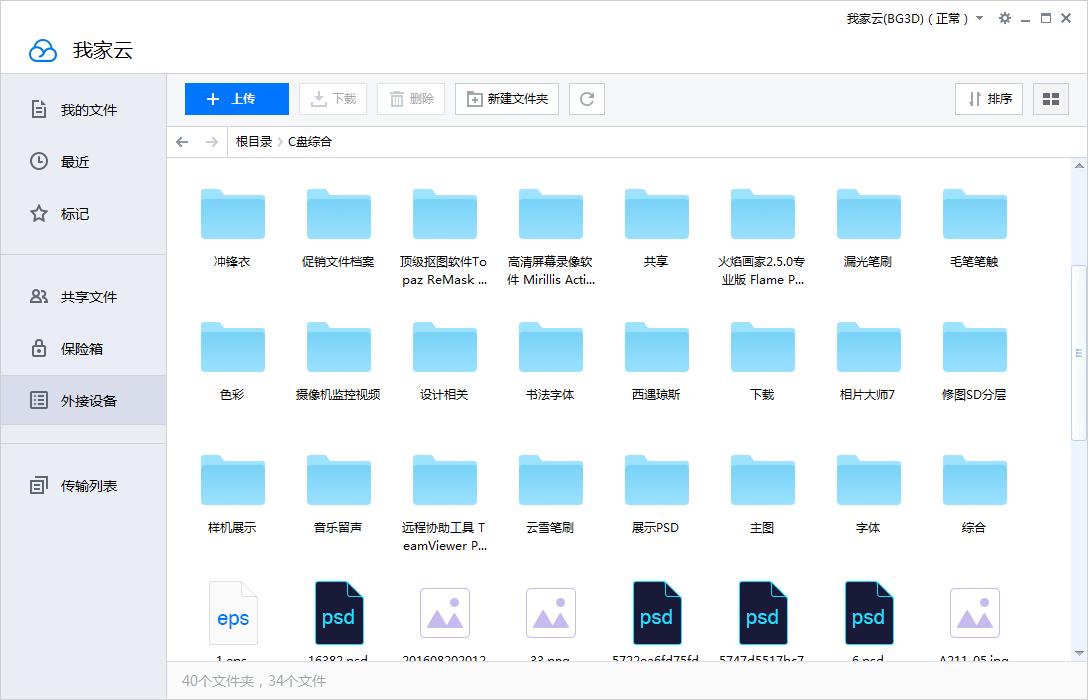
Task: Open the 冲锋衣 folder
Action: [x=233, y=214]
